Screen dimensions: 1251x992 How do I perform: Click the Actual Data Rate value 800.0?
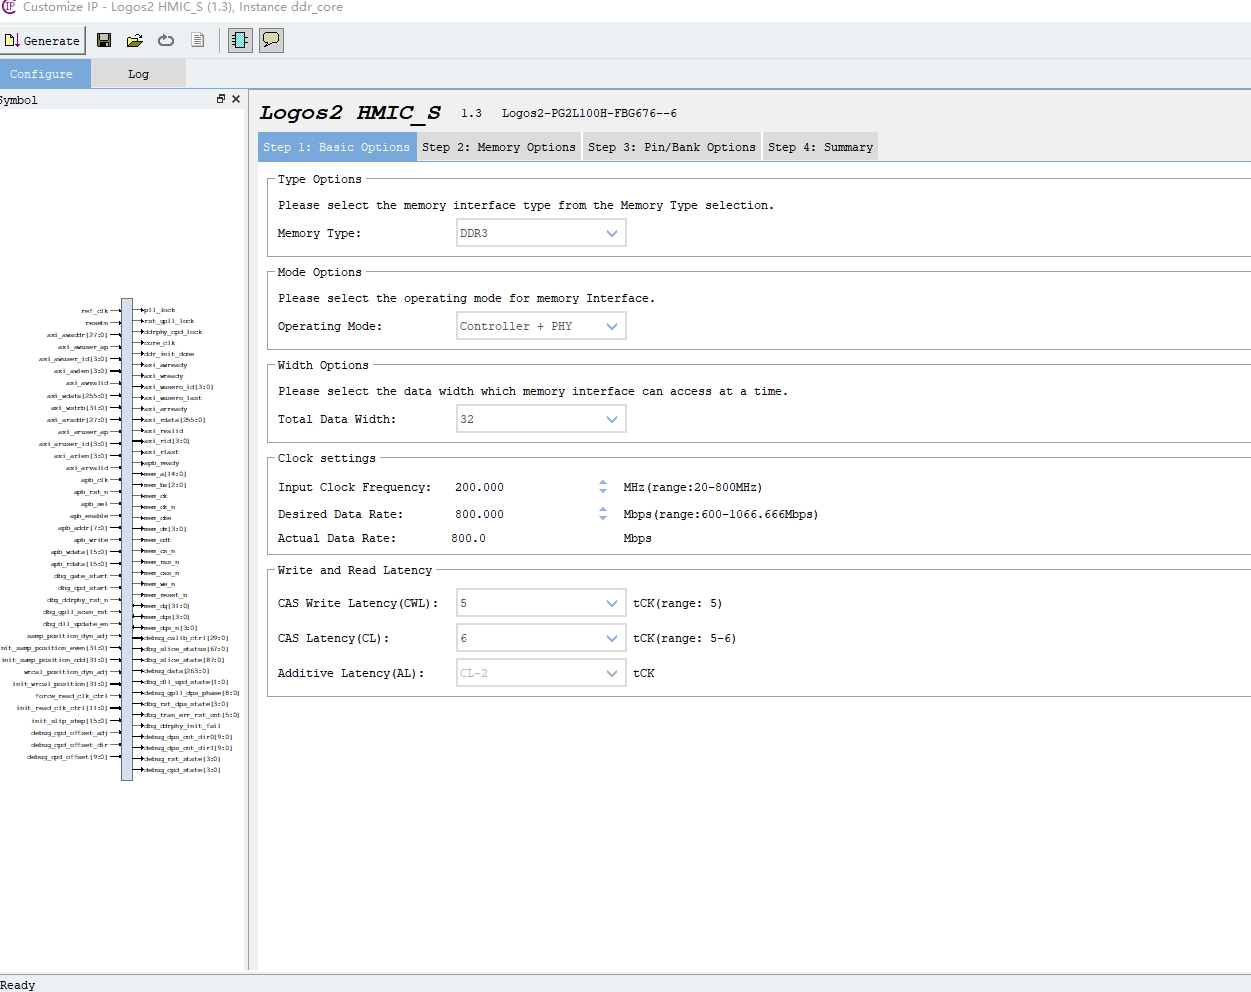coord(468,538)
